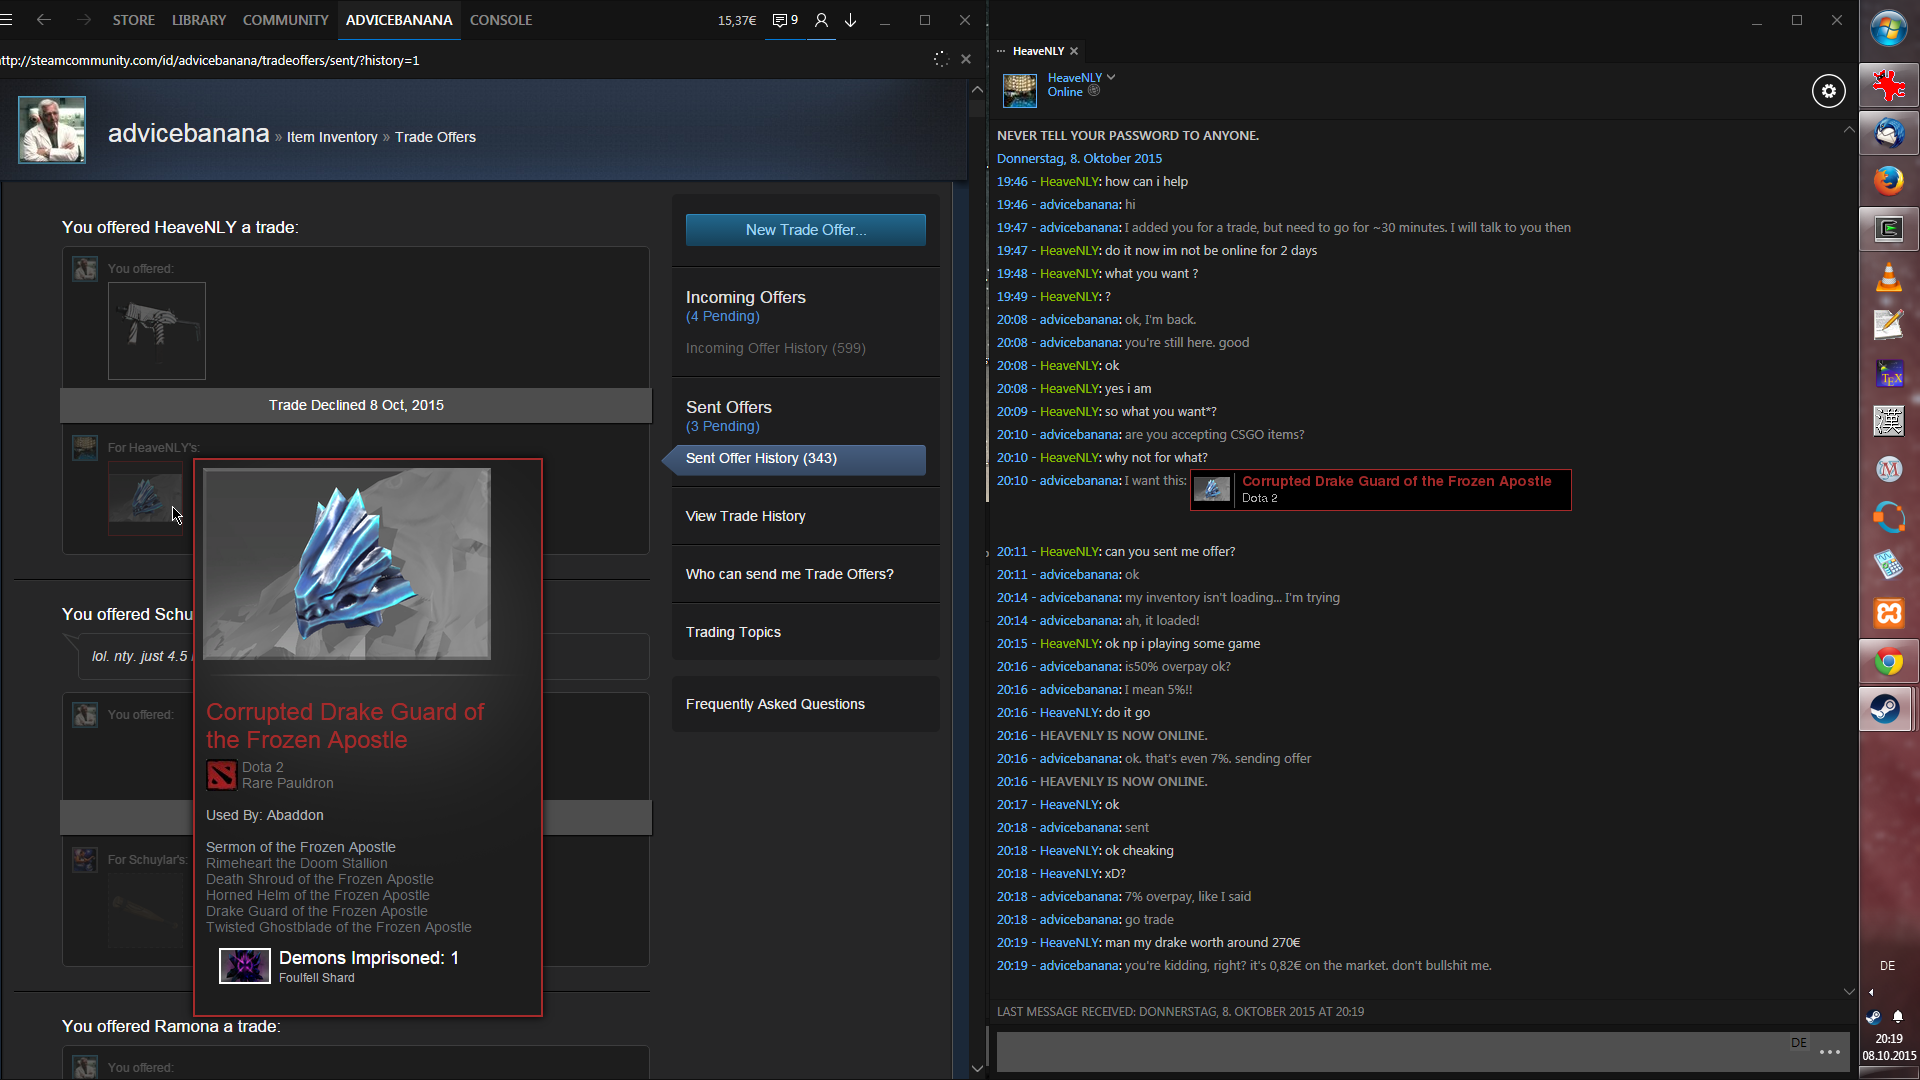Open the friends list icon
1920x1080 pixels.
(x=821, y=20)
